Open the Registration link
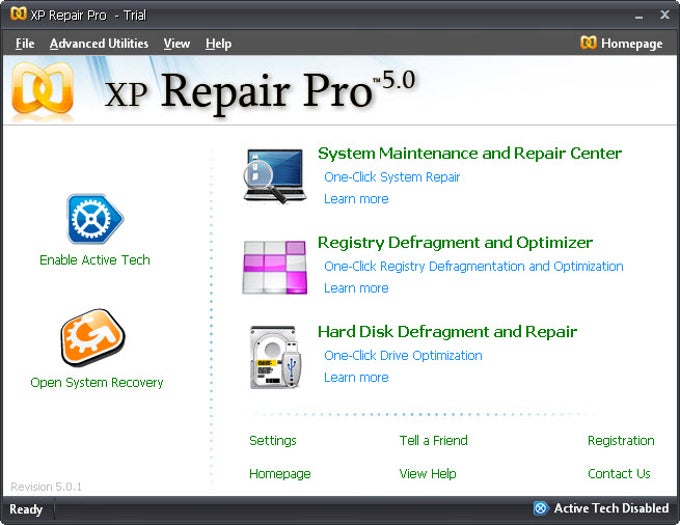This screenshot has width=680, height=525. (x=621, y=441)
